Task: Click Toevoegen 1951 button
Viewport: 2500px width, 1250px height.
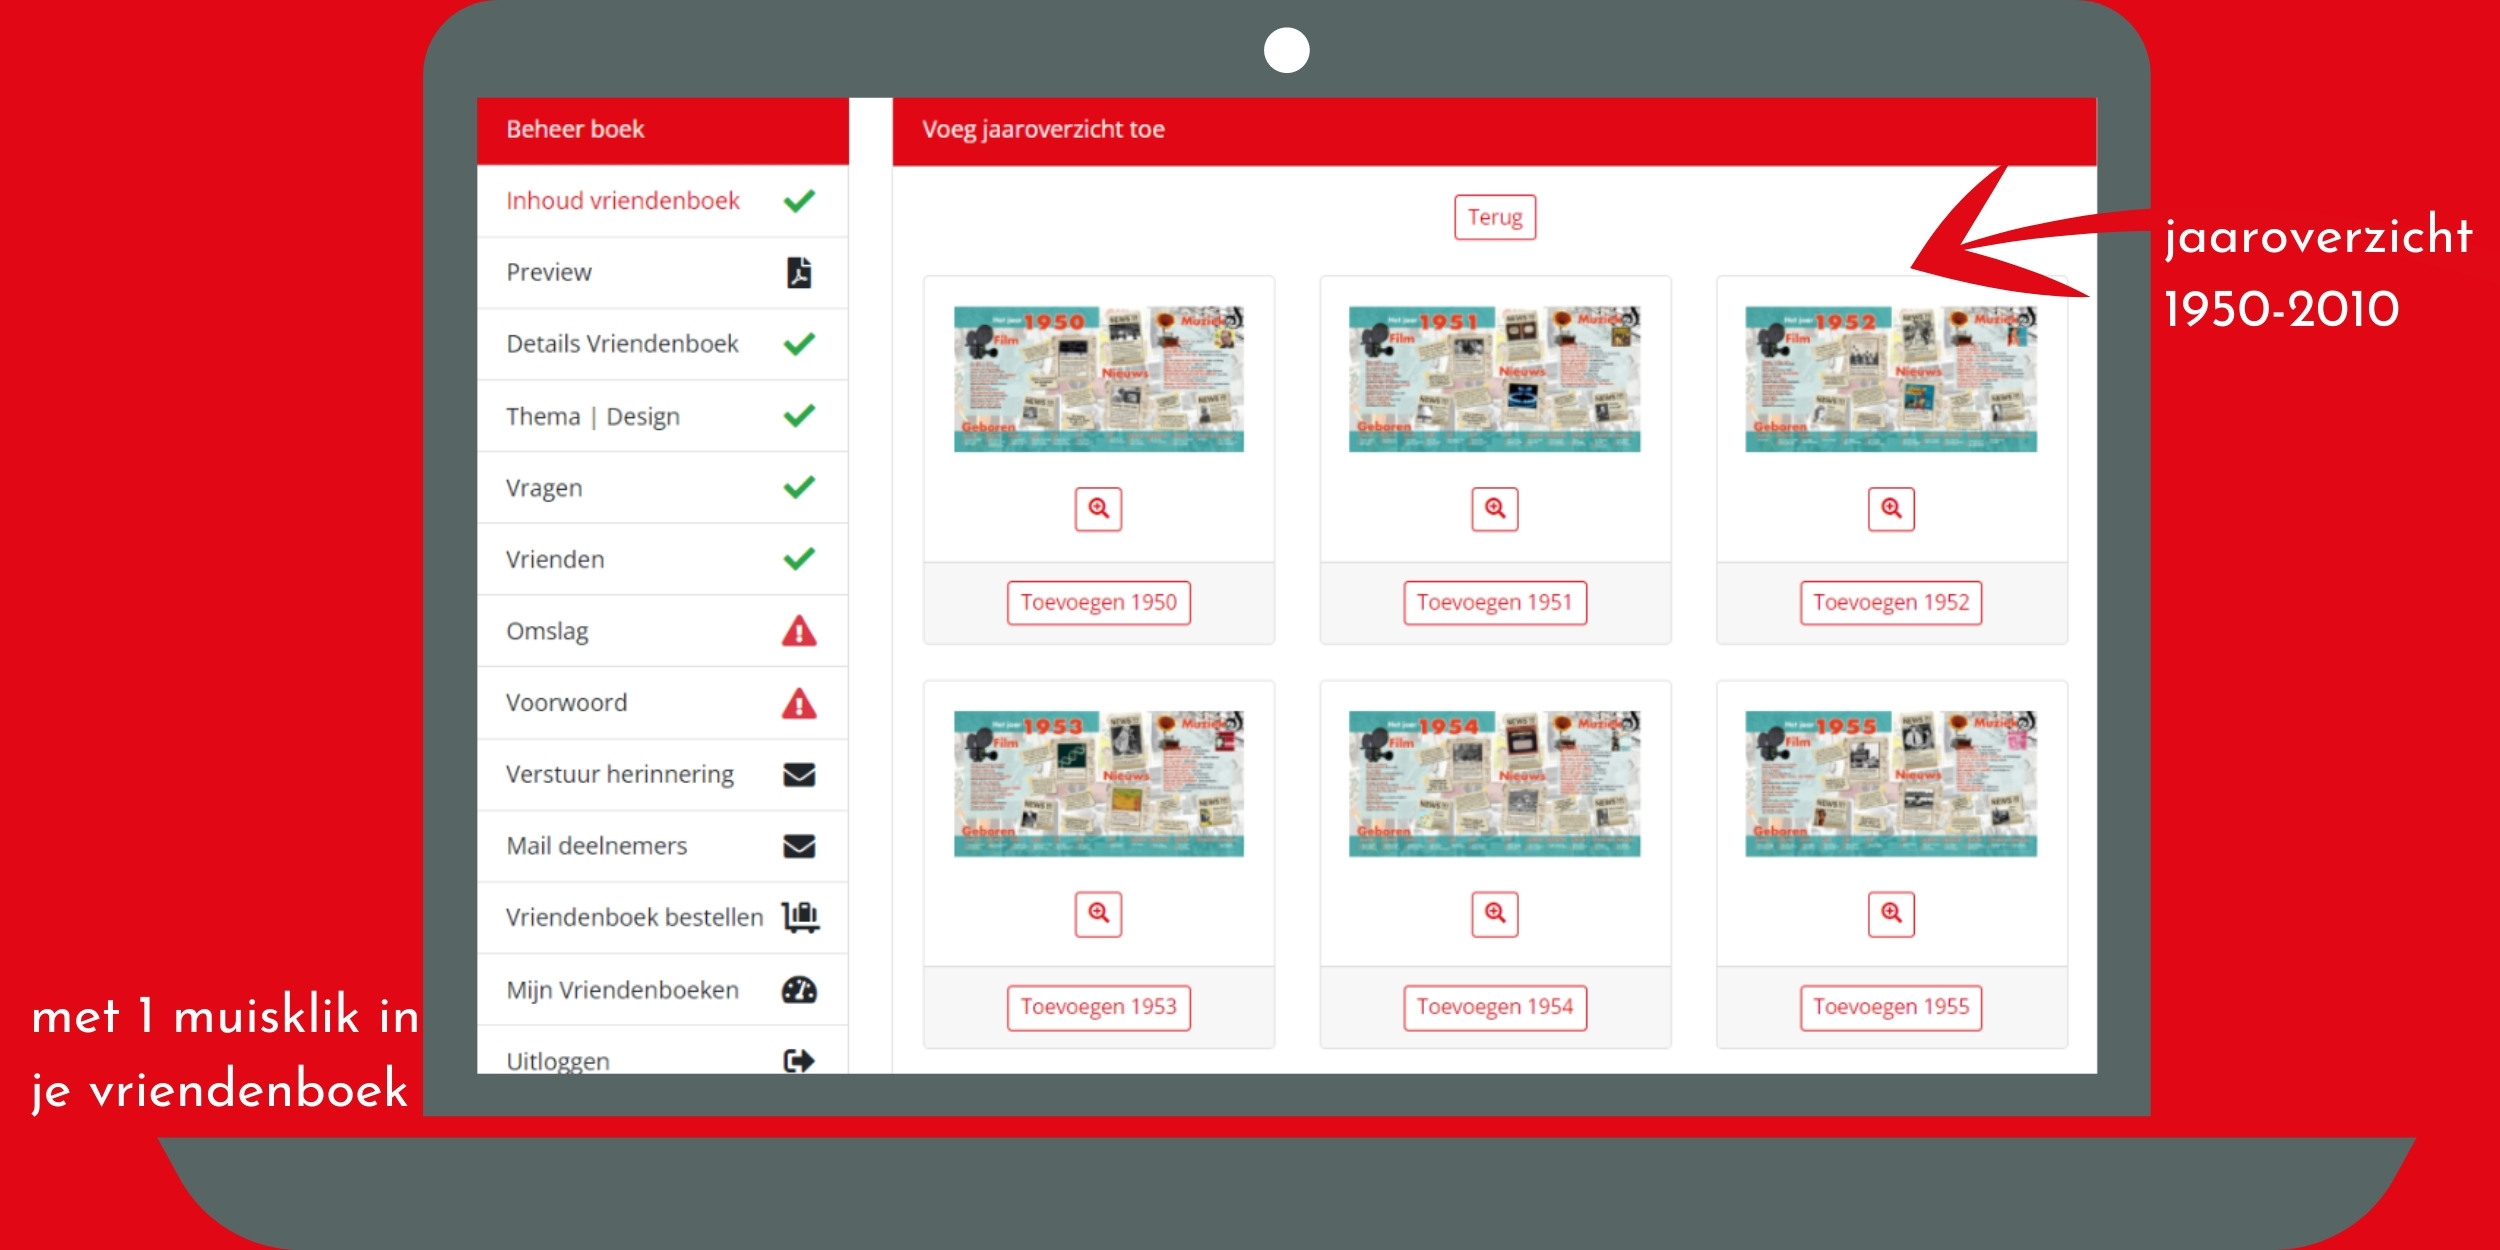Action: point(1495,603)
